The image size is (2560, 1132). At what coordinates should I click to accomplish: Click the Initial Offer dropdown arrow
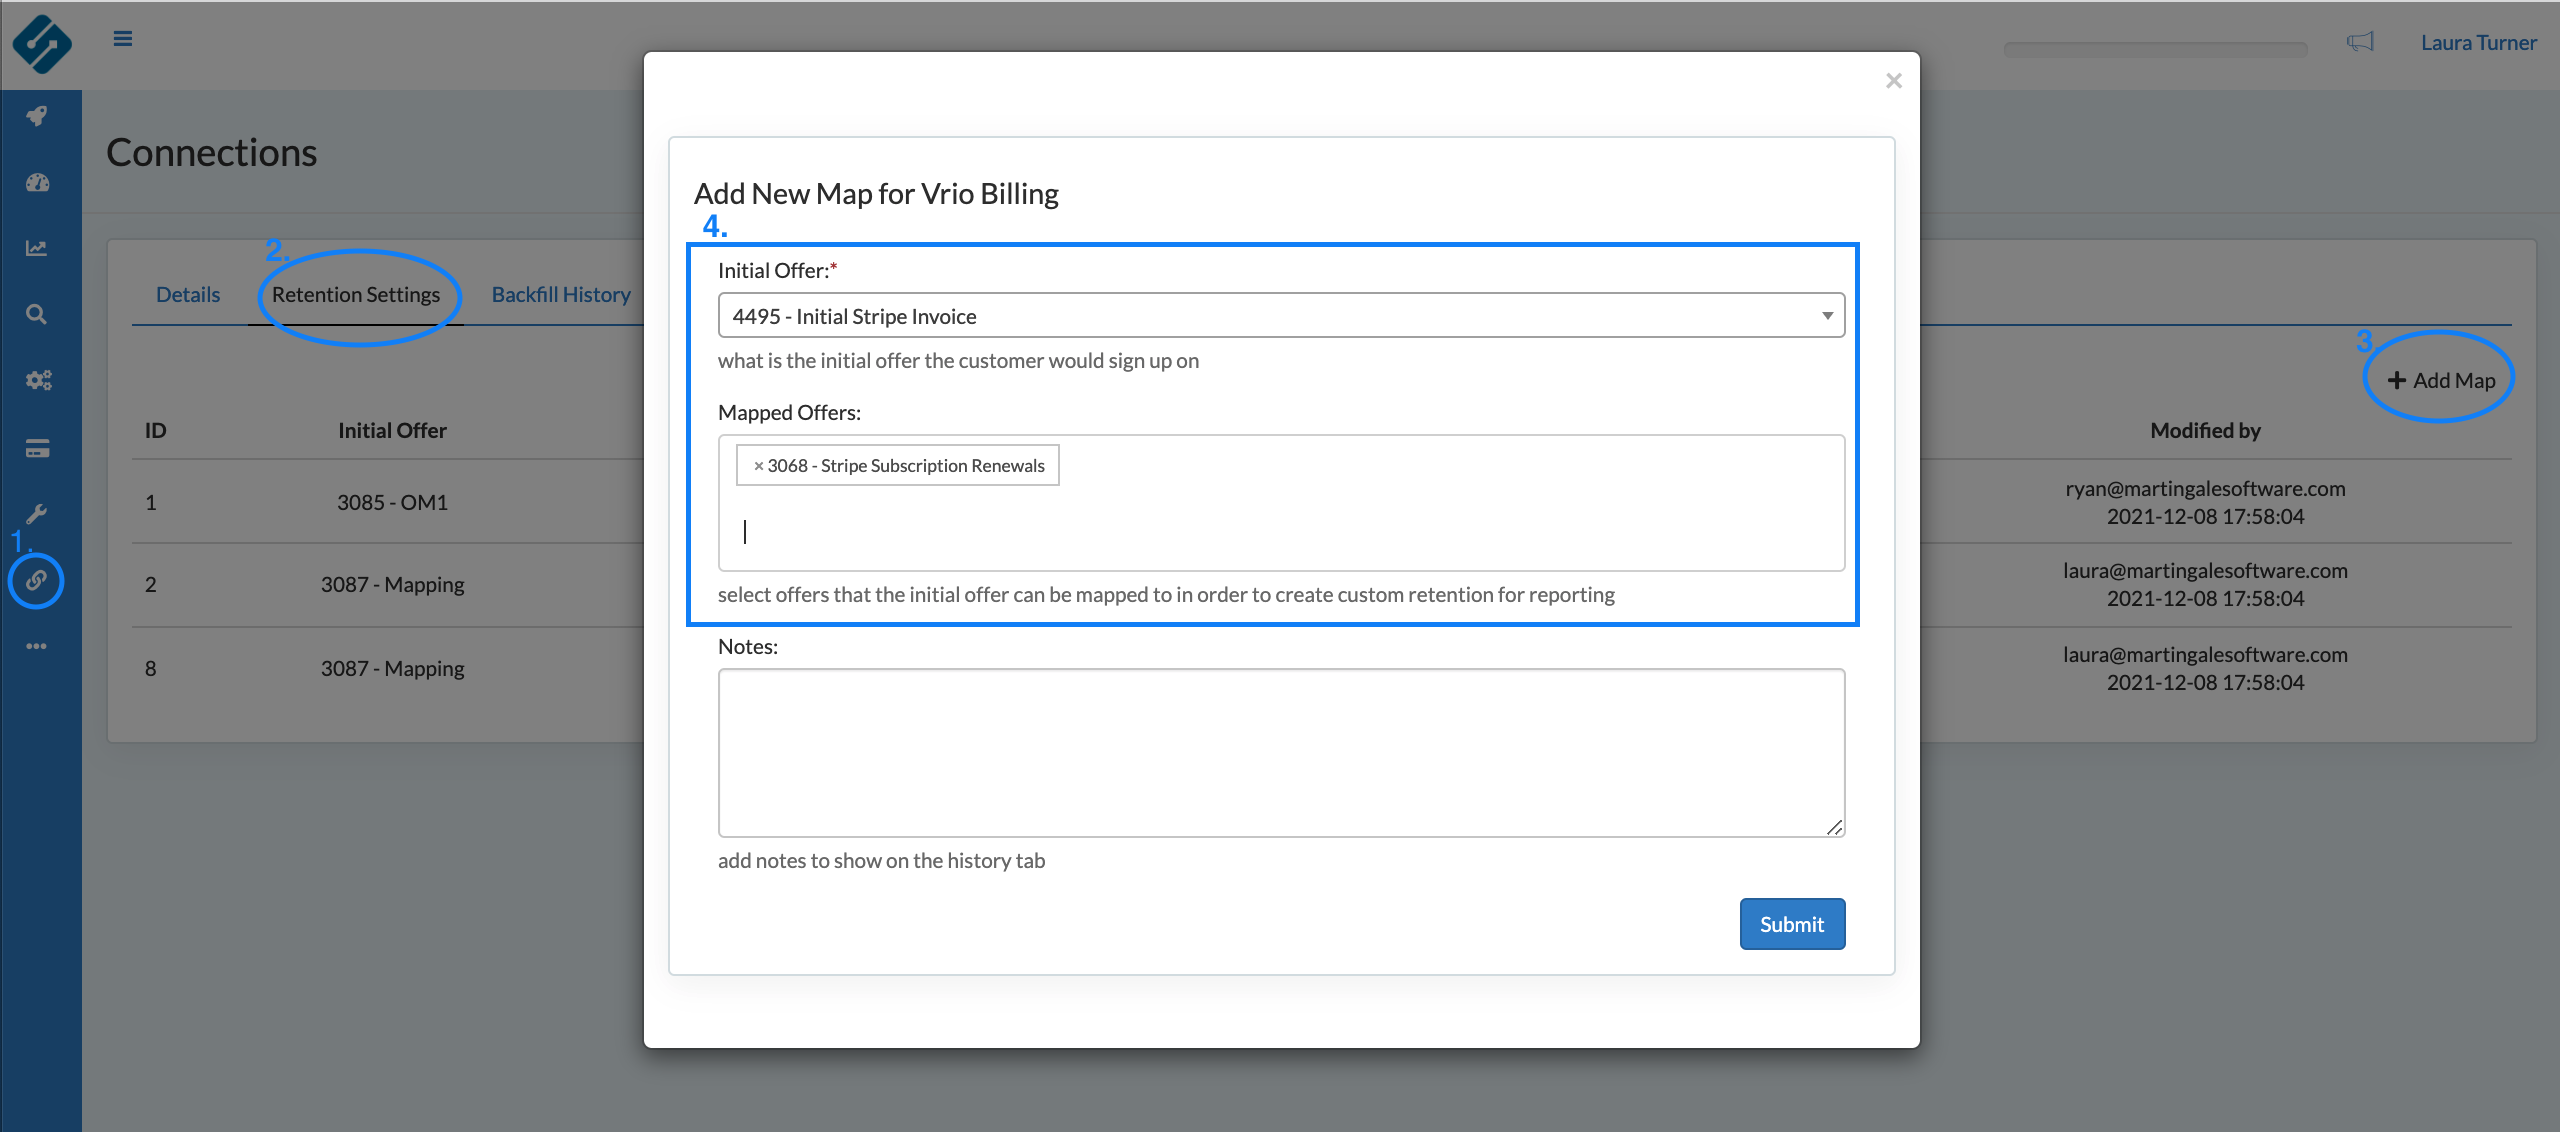coord(1827,316)
